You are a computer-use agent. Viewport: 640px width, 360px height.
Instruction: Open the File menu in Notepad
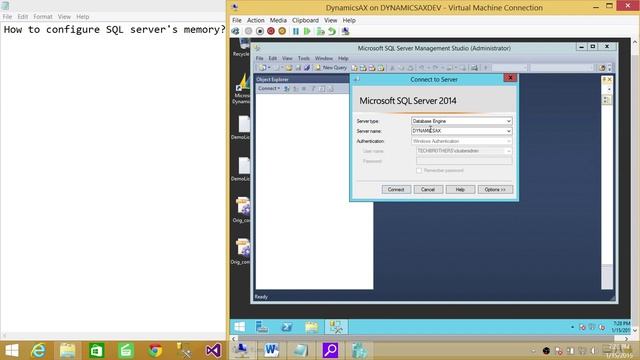click(x=7, y=17)
